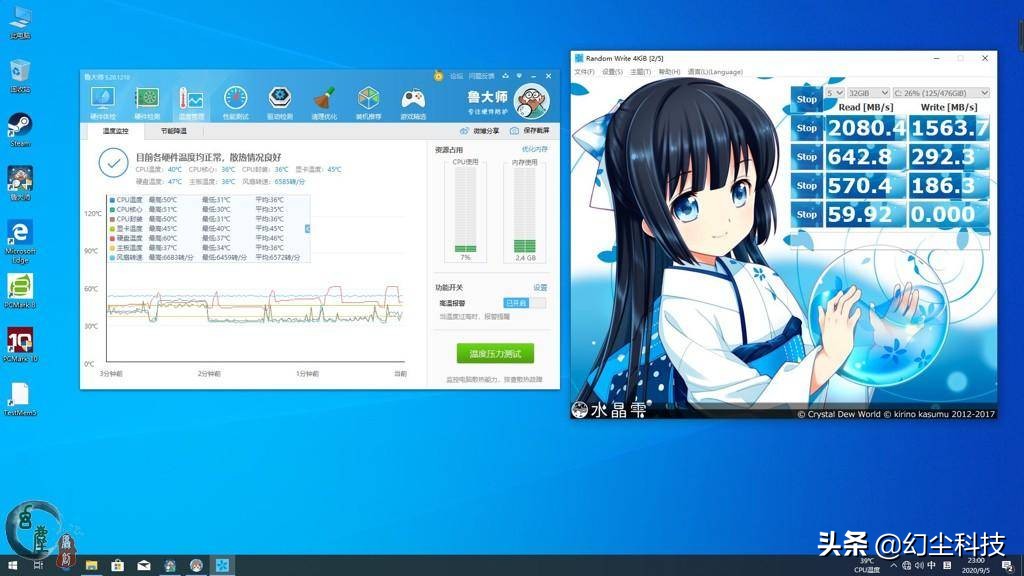The width and height of the screenshot is (1024, 576).
Task: Open the 设置(S) menu in CrystalDiskMark
Action: [x=613, y=72]
